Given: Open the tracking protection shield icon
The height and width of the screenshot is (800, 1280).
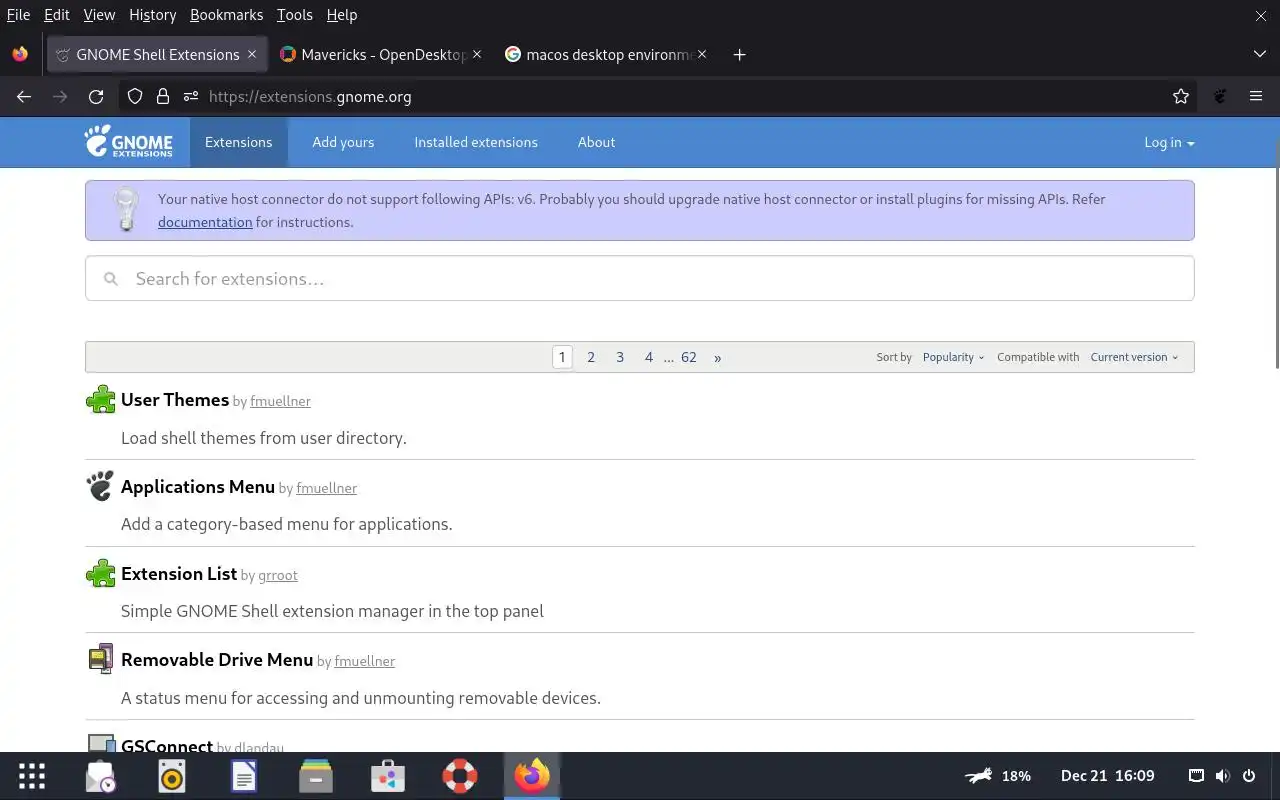Looking at the screenshot, I should (135, 97).
